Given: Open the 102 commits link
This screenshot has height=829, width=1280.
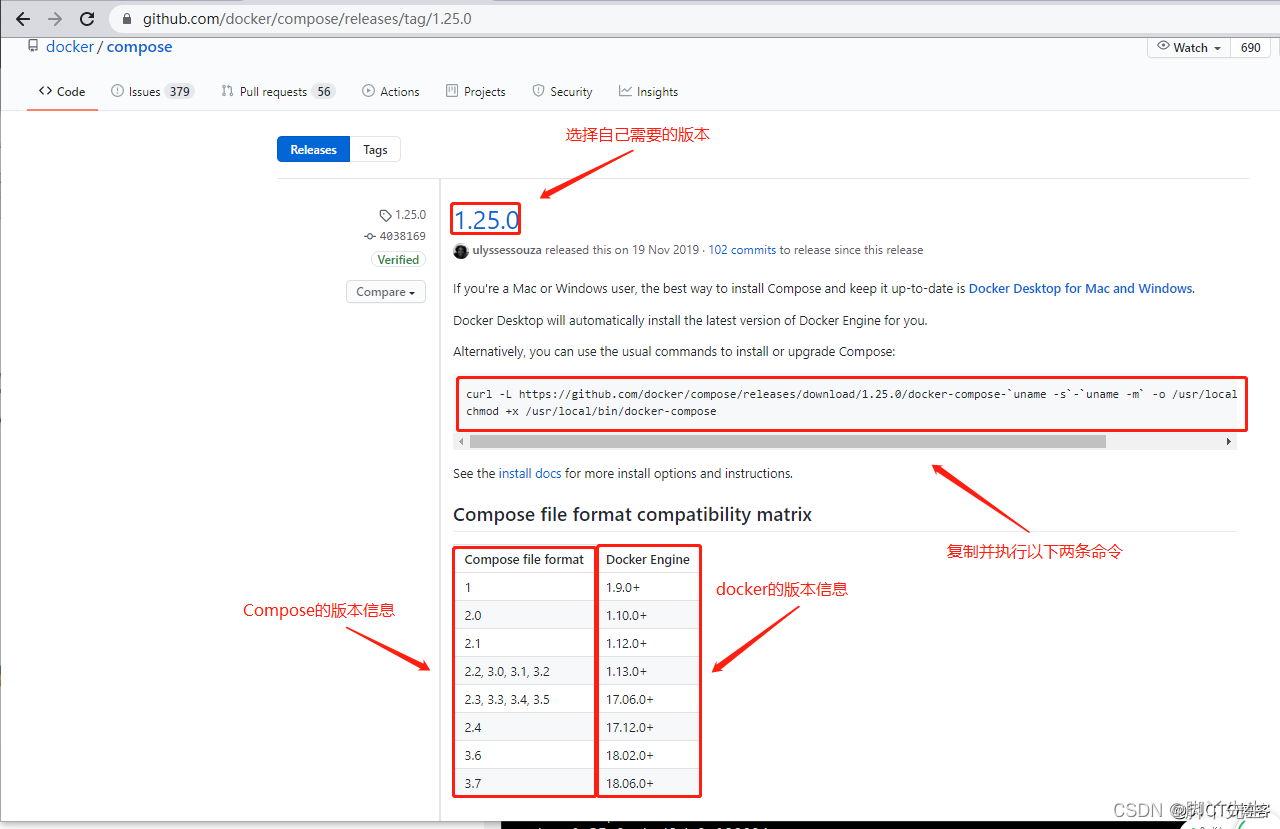Looking at the screenshot, I should point(743,250).
